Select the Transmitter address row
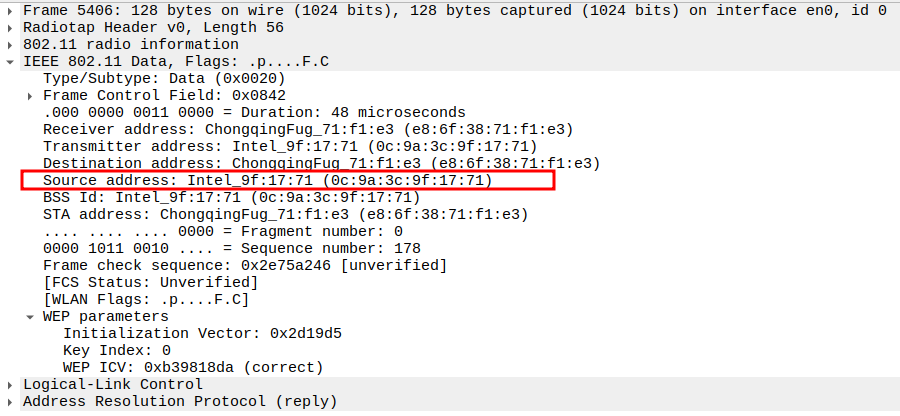Viewport: 900px width, 416px height. coord(290,146)
